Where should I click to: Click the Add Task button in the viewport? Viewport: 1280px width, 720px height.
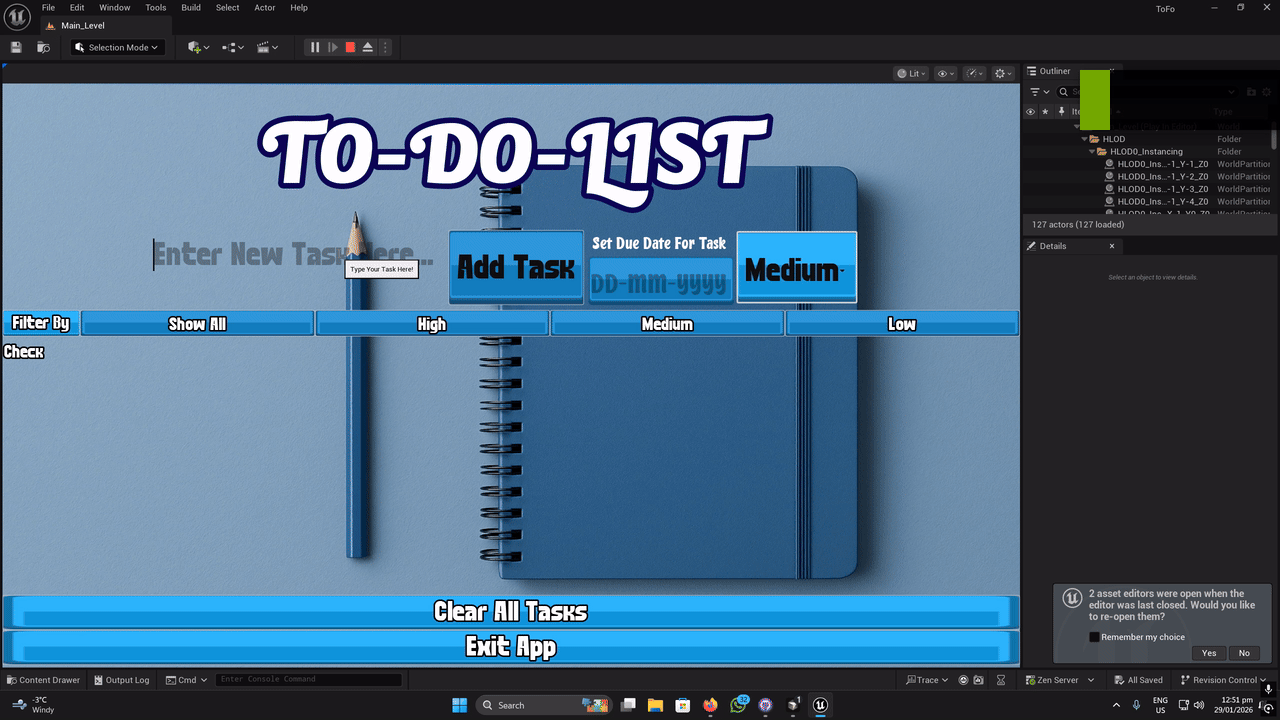pos(515,267)
